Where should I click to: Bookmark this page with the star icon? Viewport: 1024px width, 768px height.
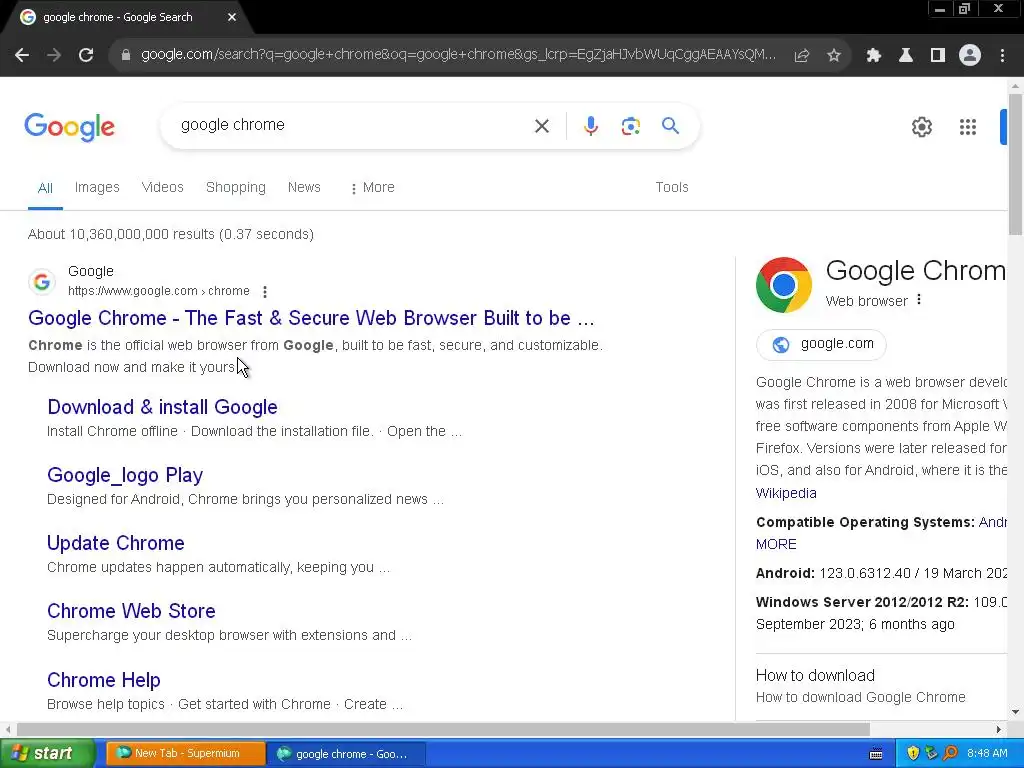(x=833, y=56)
